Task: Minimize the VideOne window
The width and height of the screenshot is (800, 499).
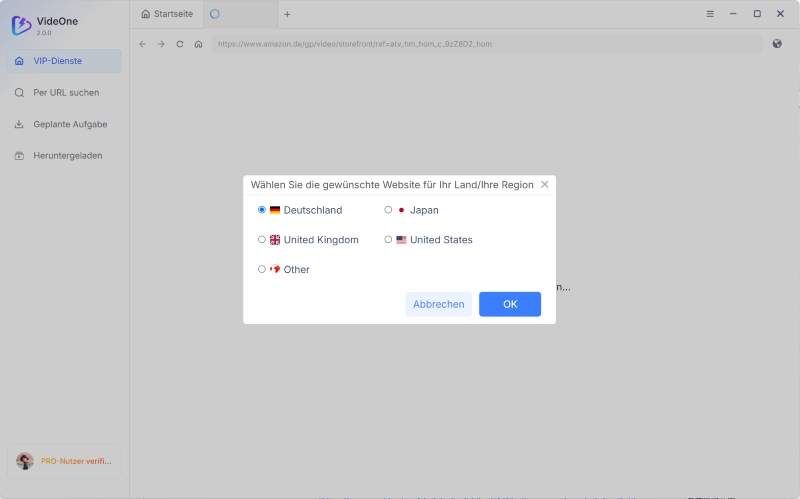Action: [733, 14]
